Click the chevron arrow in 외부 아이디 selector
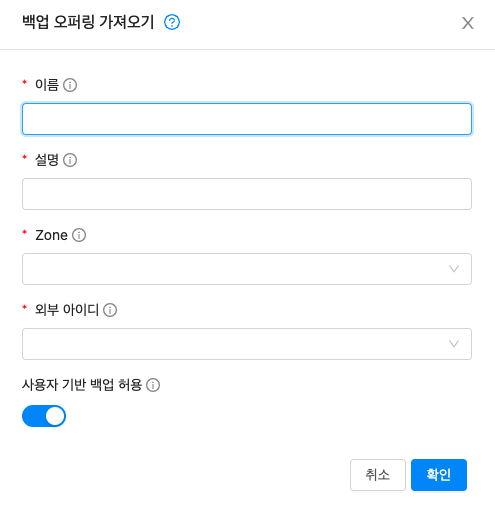495x510 pixels. pos(454,344)
